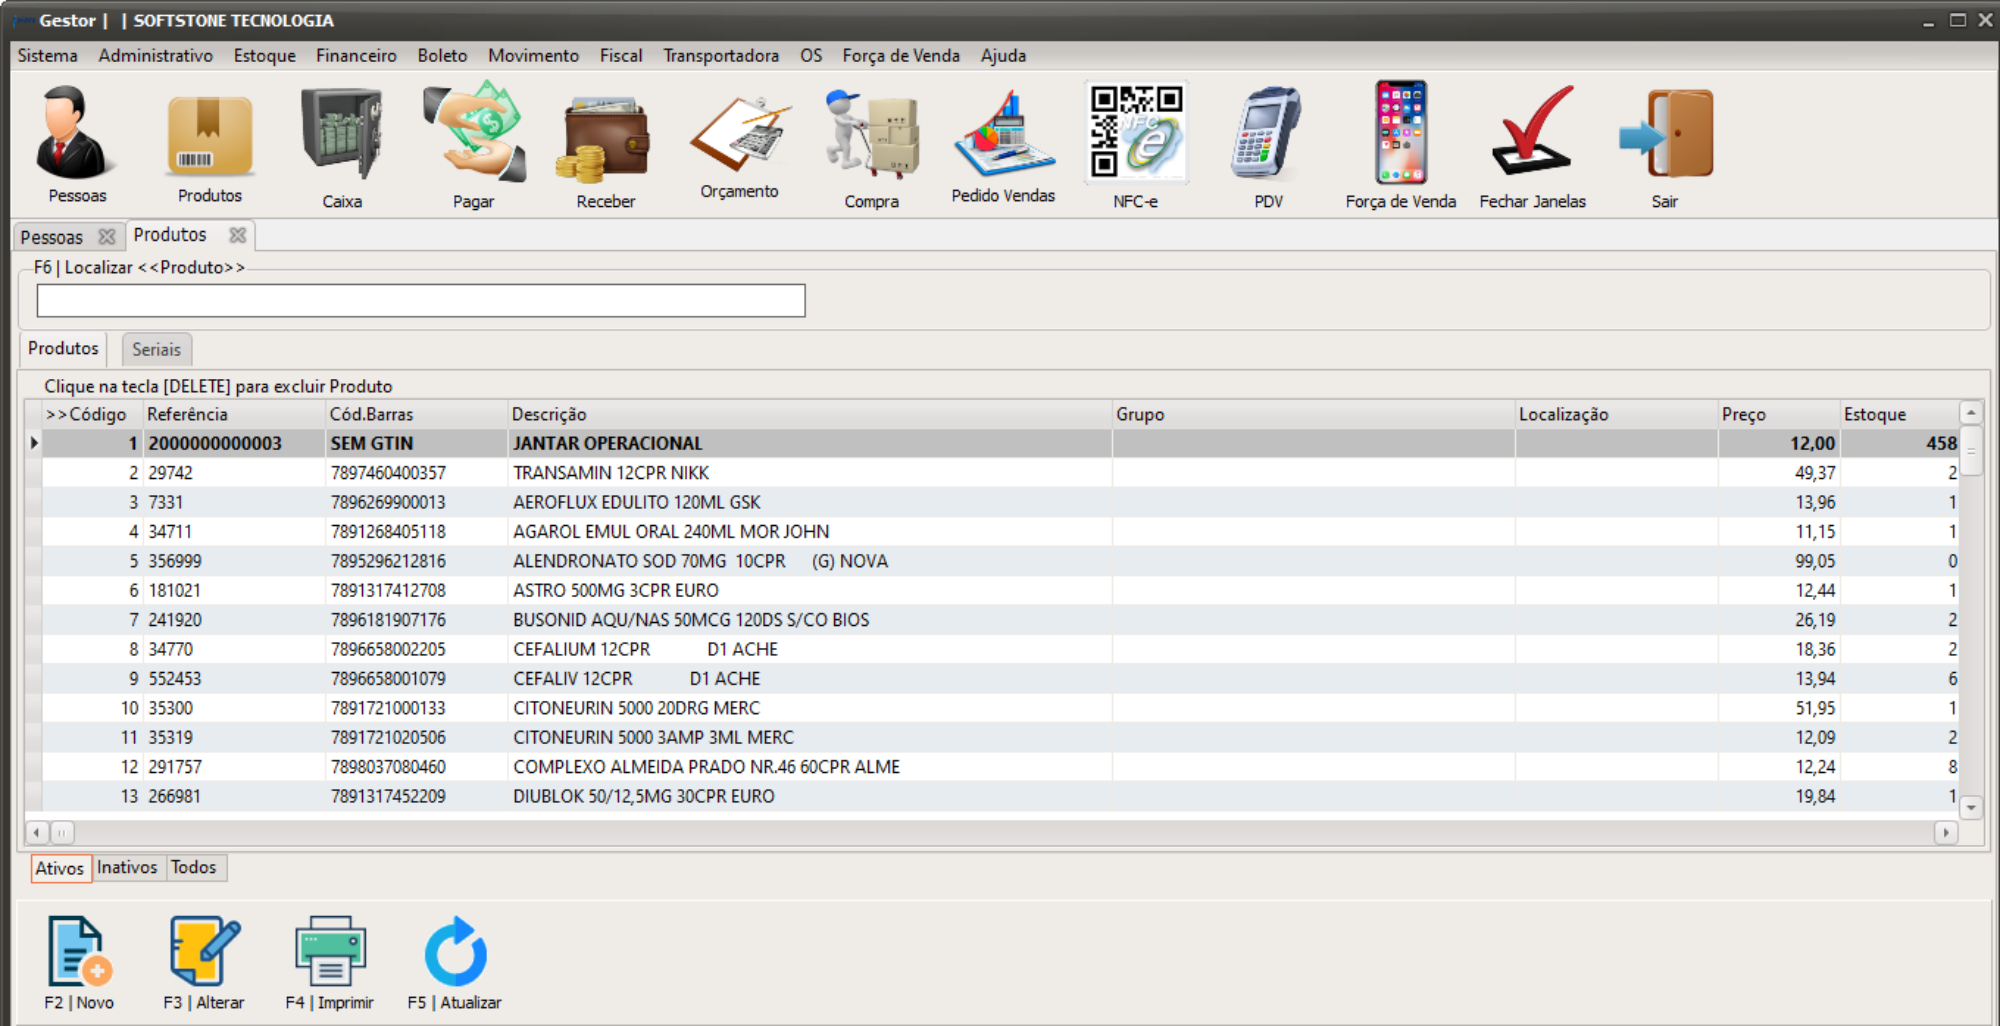2000x1026 pixels.
Task: Switch to the Seriais tab
Action: [x=156, y=349]
